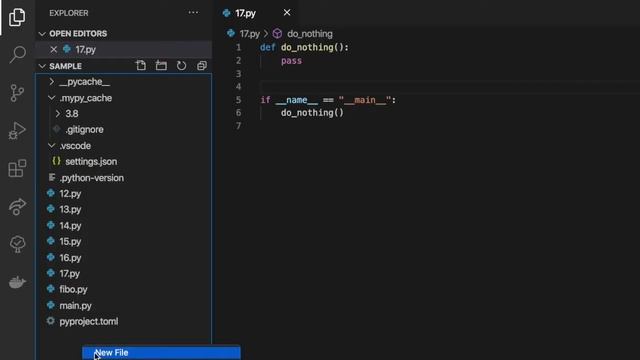
Task: Open the Extensions view
Action: [x=17, y=168]
